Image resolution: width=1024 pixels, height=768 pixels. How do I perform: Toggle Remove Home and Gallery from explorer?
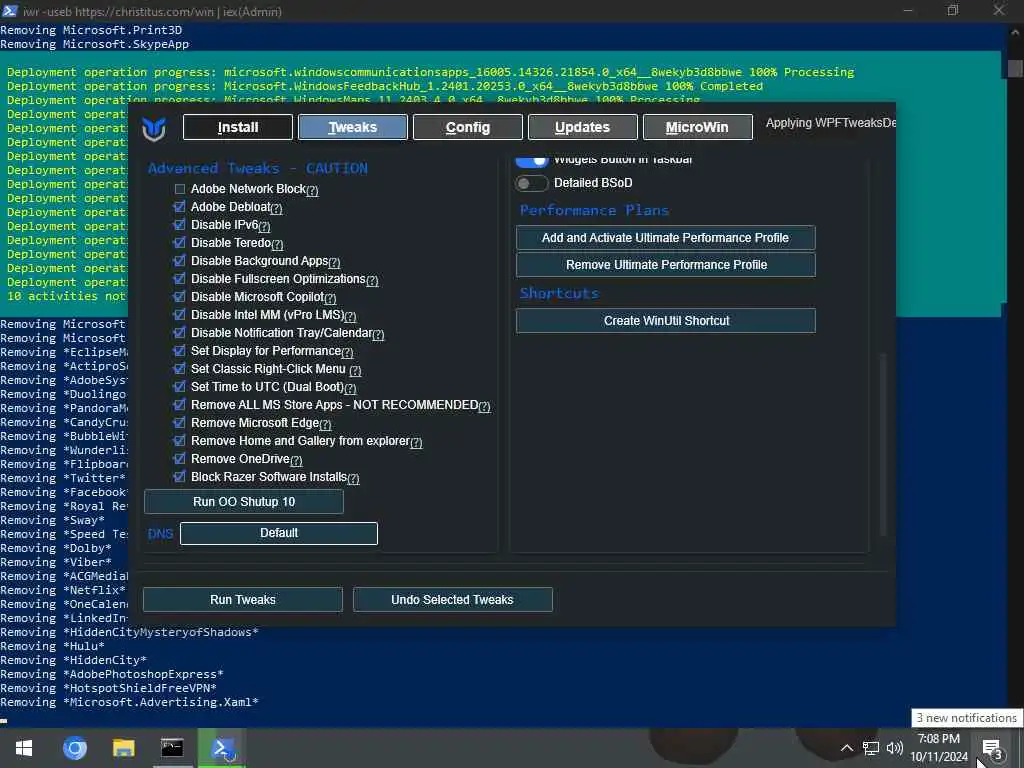(180, 441)
